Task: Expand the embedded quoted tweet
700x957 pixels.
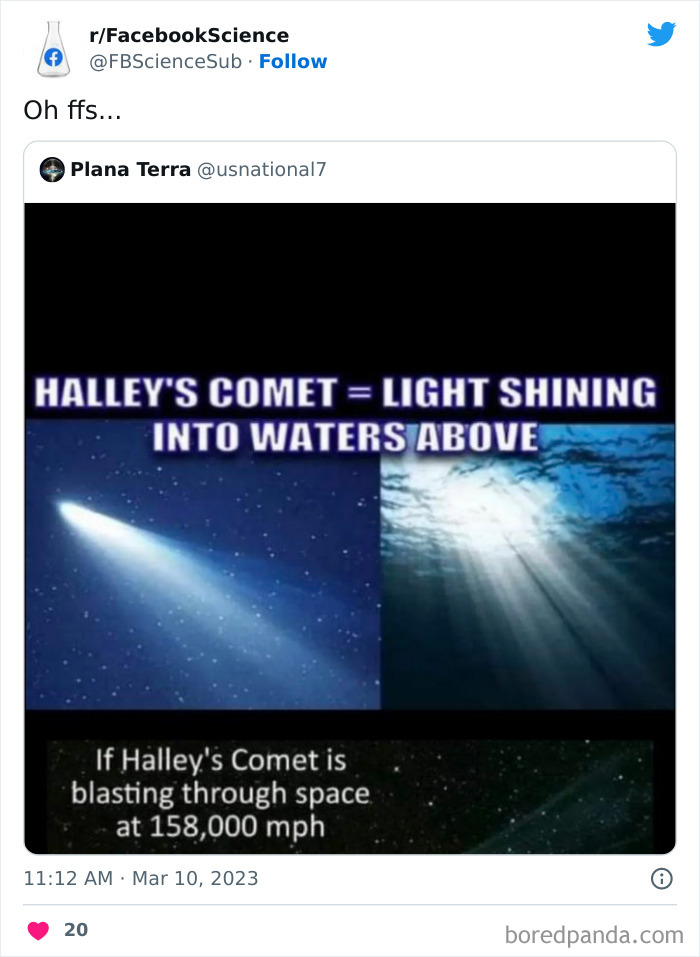Action: 350,500
